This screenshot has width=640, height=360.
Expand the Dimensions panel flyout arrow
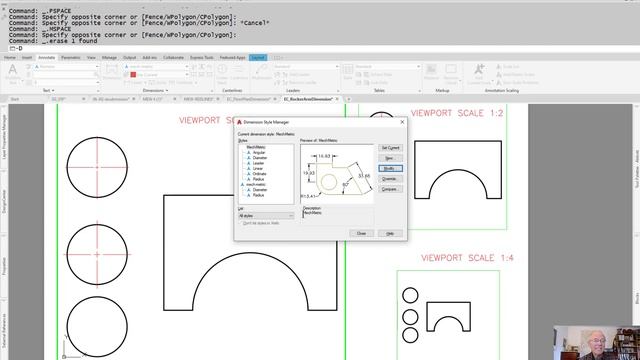coord(166,91)
